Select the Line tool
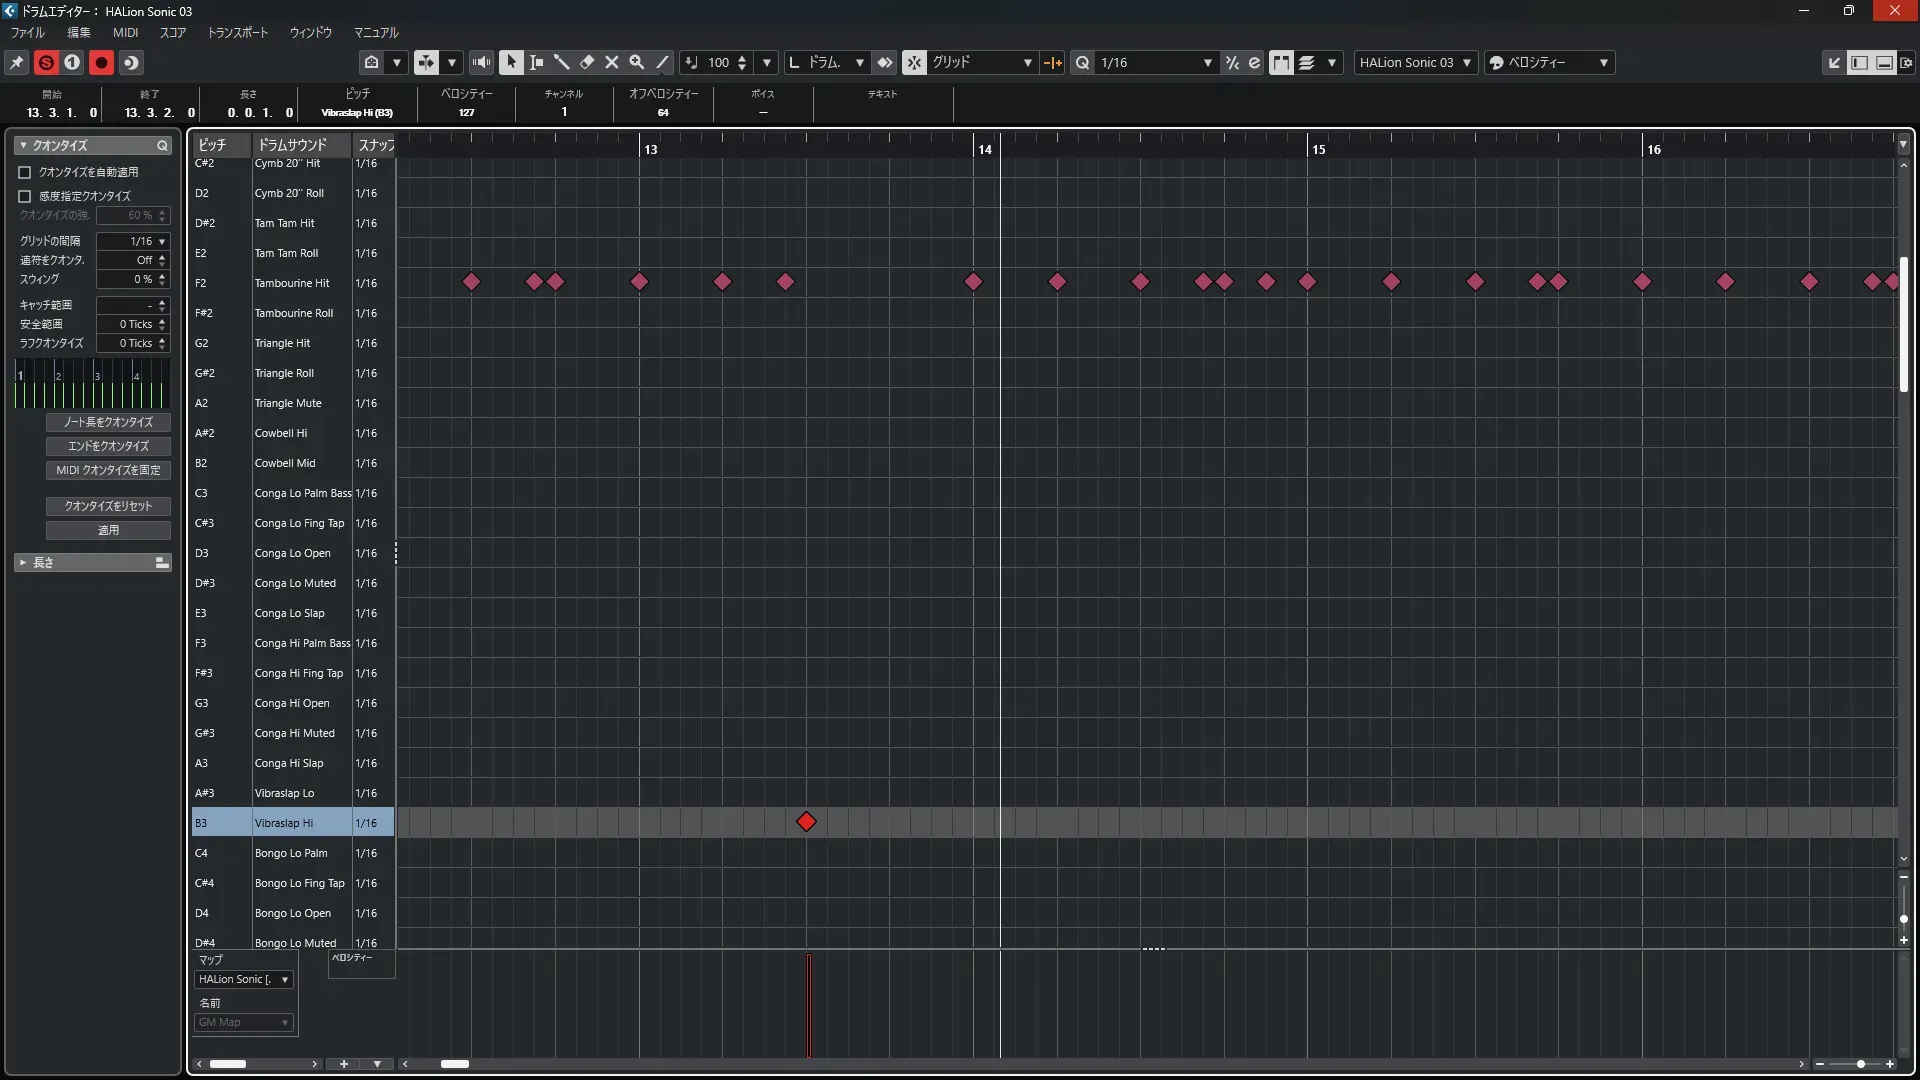Viewport: 1920px width, 1080px height. click(662, 62)
